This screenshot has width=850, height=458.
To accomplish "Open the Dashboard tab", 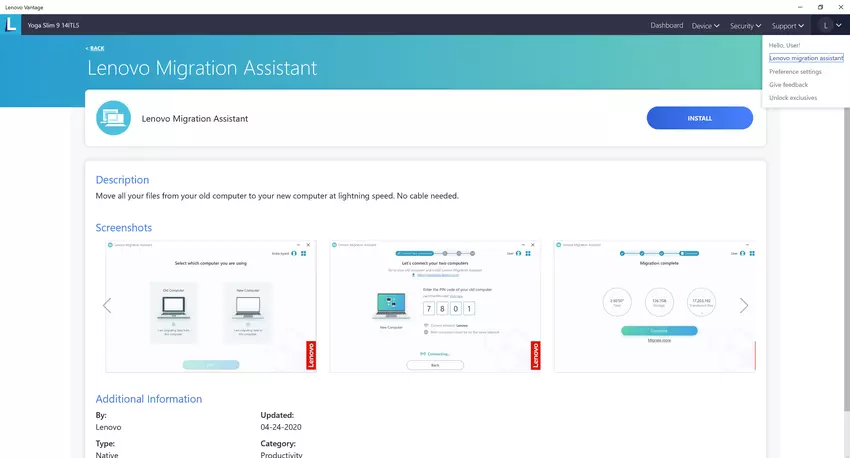I will coord(666,25).
